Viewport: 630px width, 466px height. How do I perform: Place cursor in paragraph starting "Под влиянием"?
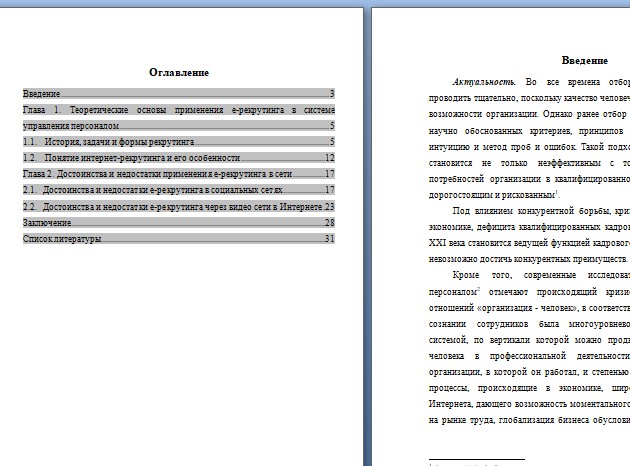(540, 227)
